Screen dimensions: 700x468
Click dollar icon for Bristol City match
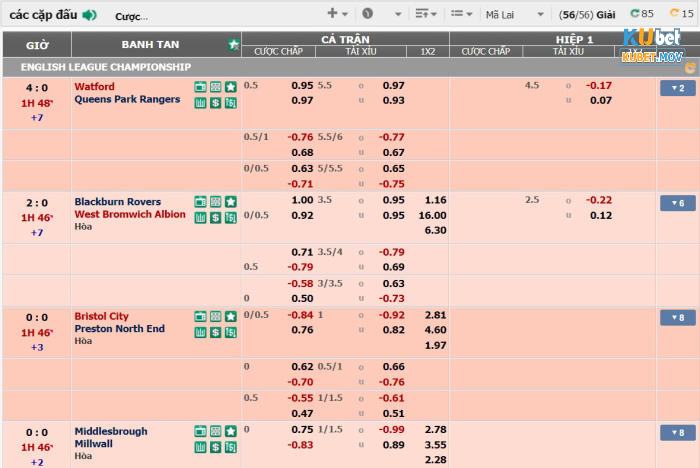pos(216,333)
